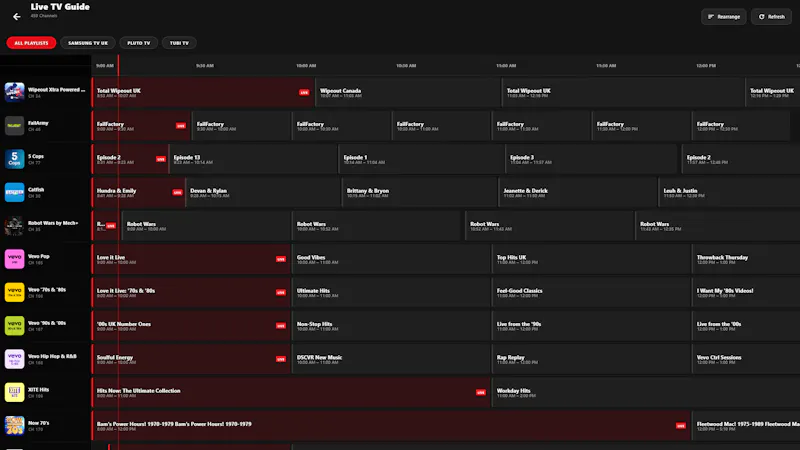The image size is (800, 450).
Task: Open the Now 70's channel logo
Action: click(14, 426)
